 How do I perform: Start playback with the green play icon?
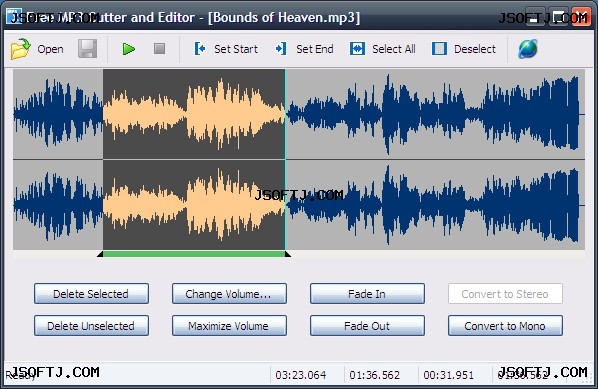coord(129,49)
